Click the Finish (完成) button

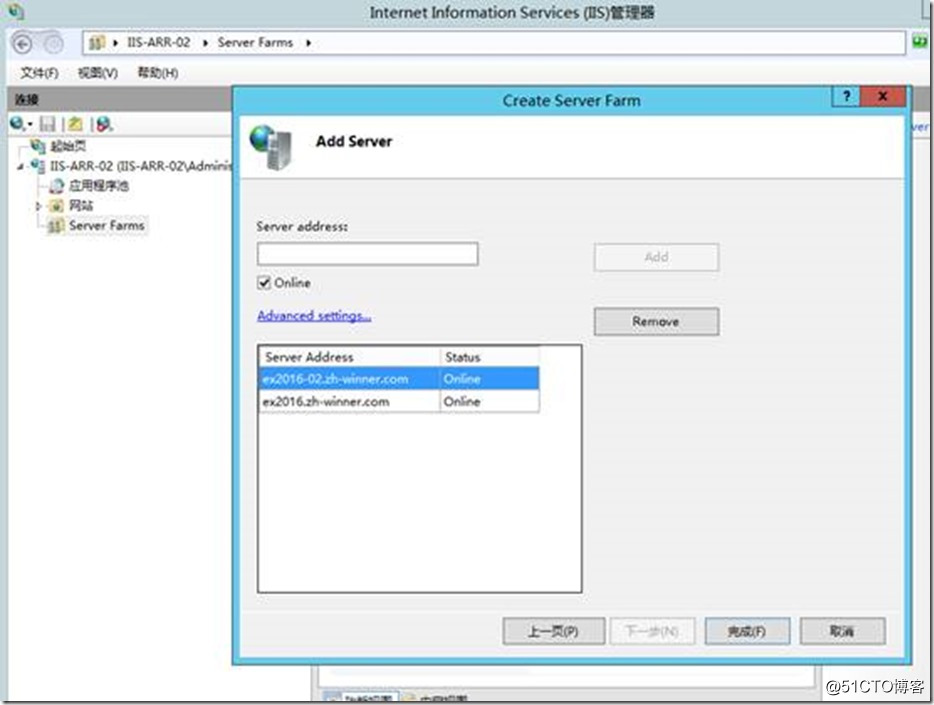(x=747, y=631)
